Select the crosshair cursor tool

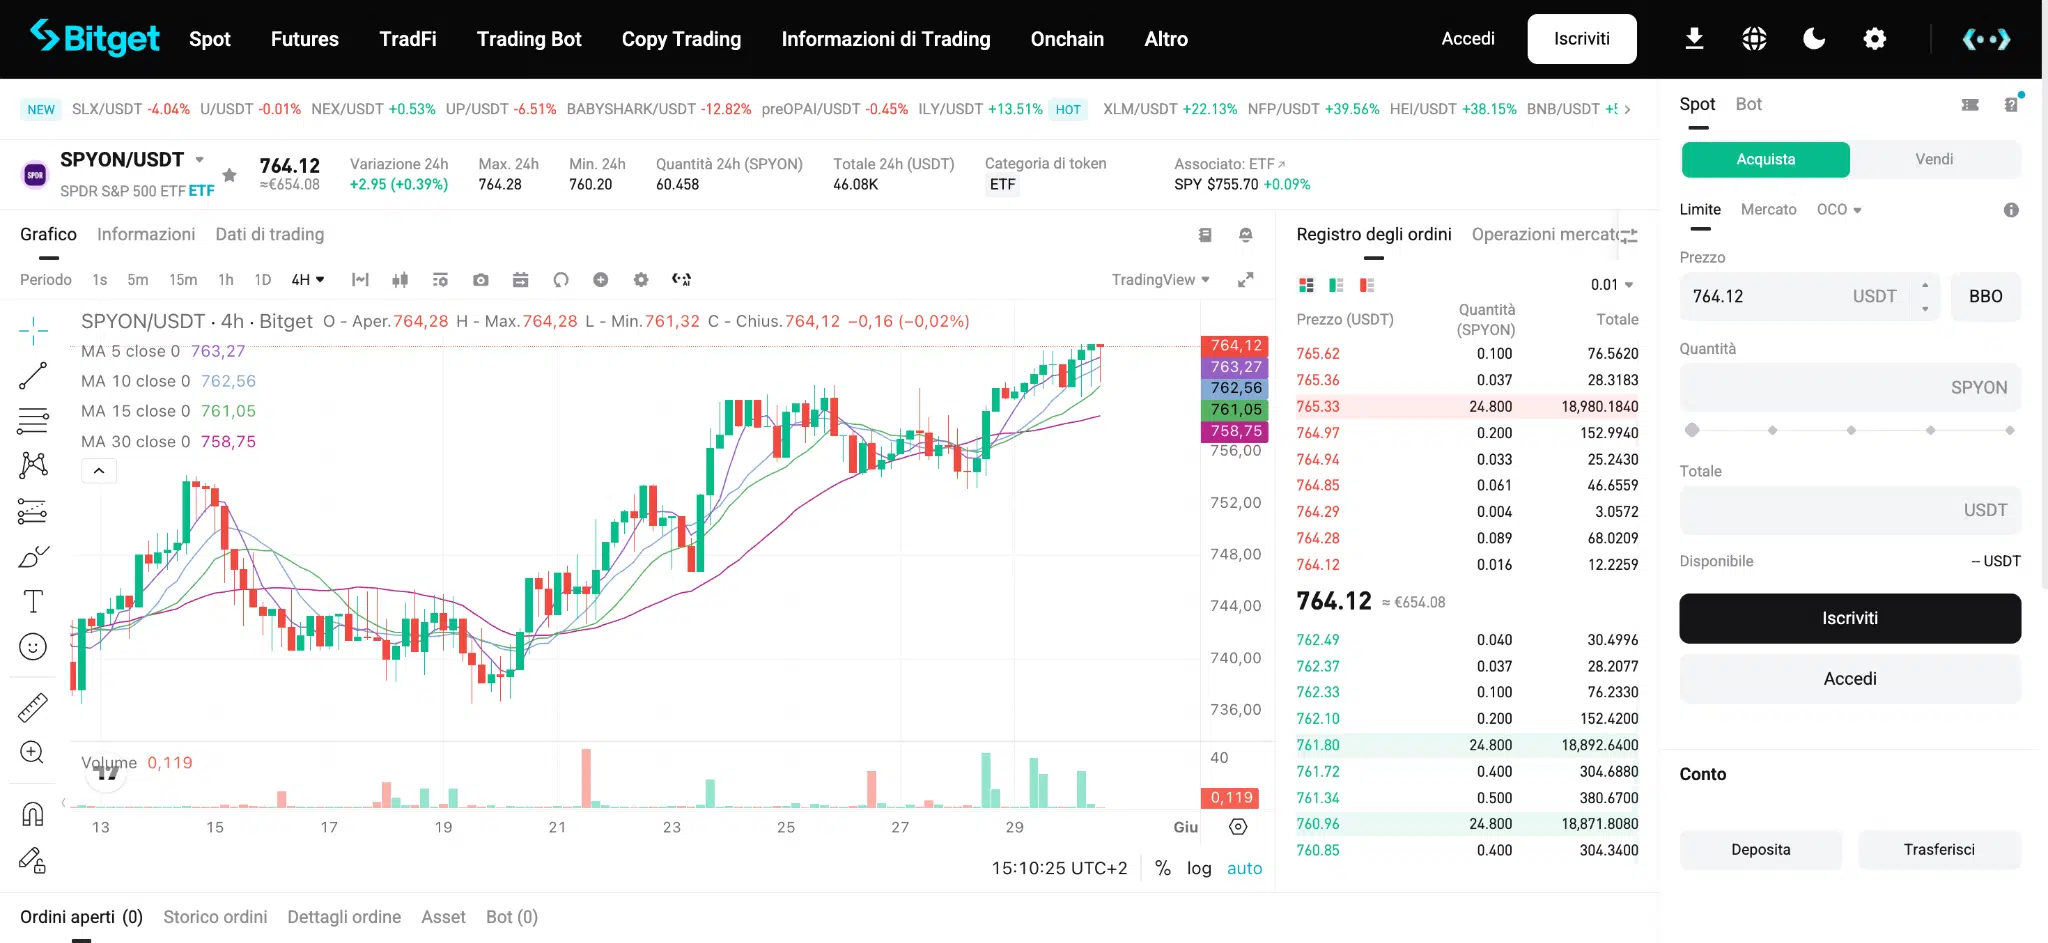pyautogui.click(x=33, y=330)
